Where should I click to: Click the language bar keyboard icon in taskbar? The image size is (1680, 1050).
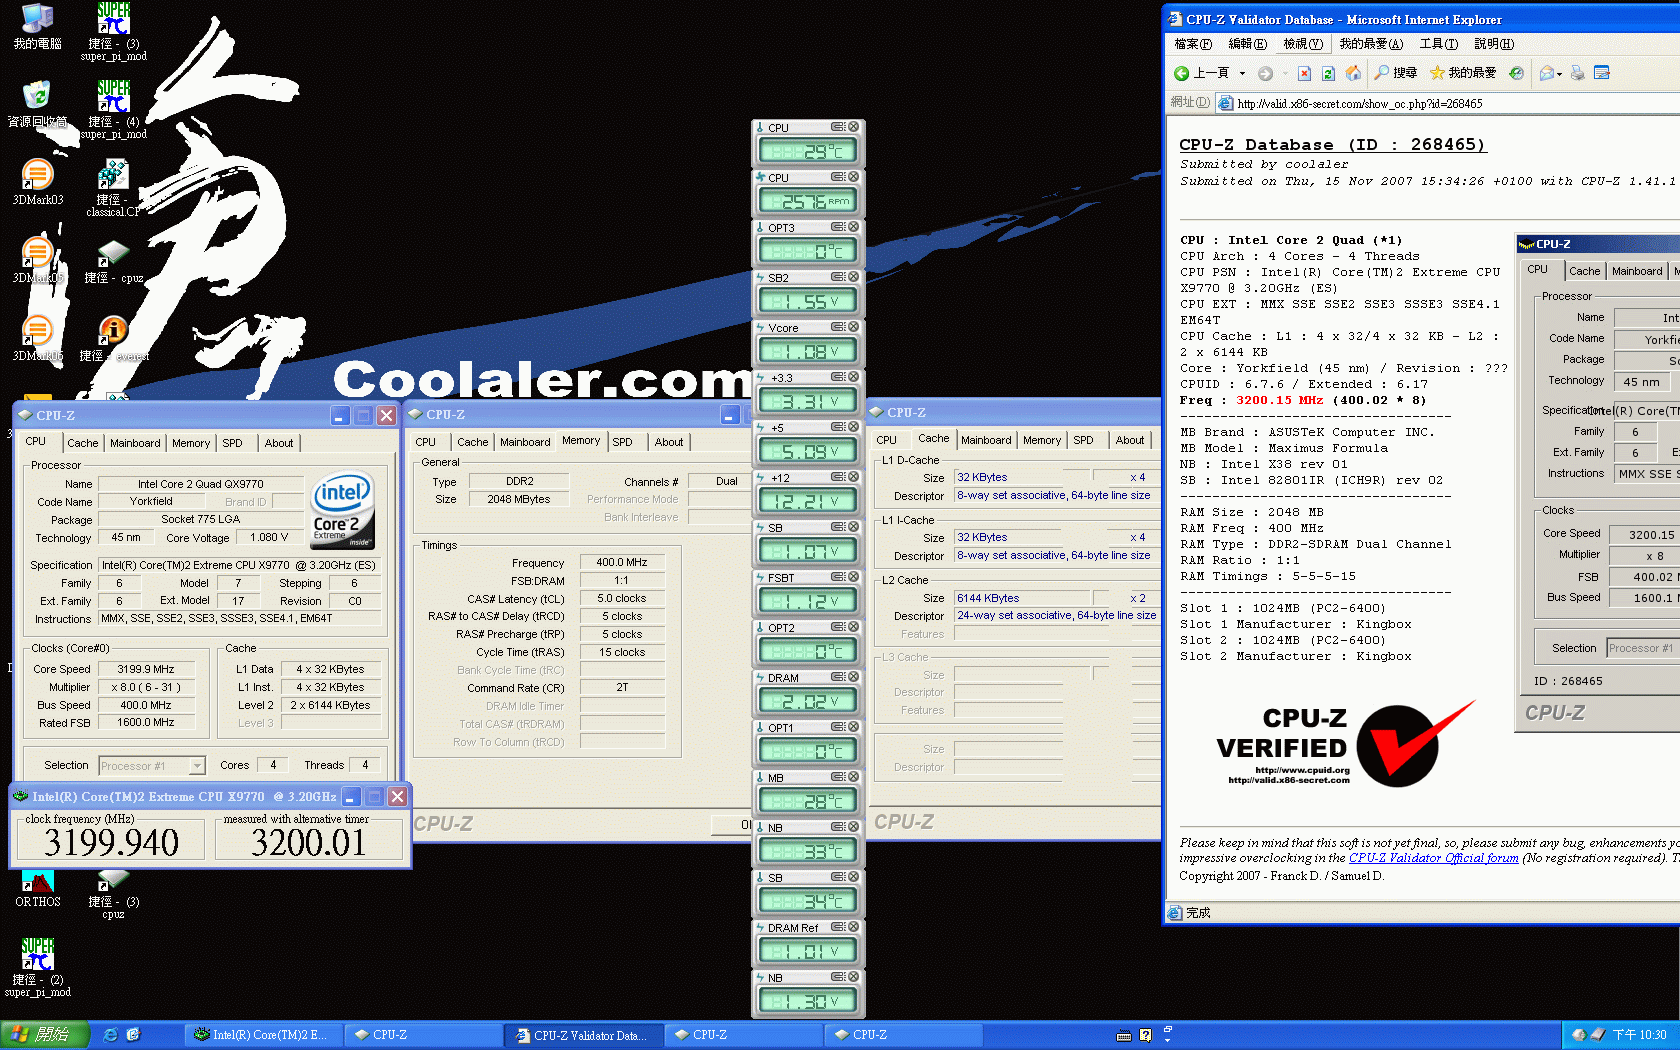click(1124, 1035)
